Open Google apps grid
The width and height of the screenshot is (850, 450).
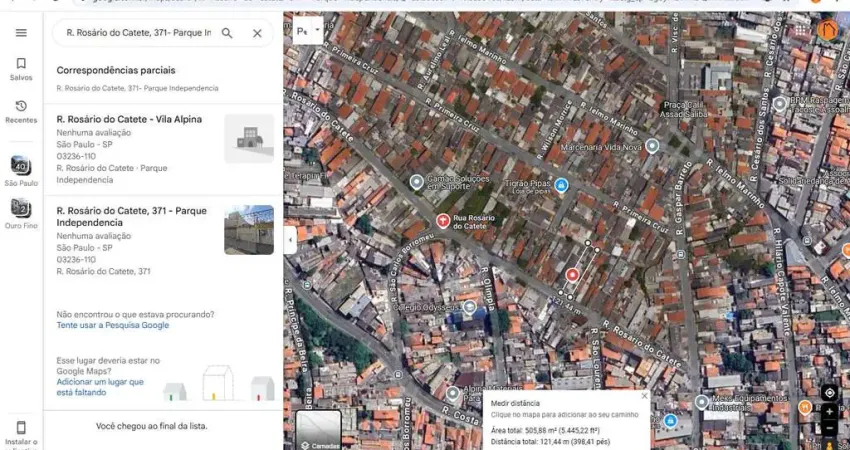(x=800, y=31)
